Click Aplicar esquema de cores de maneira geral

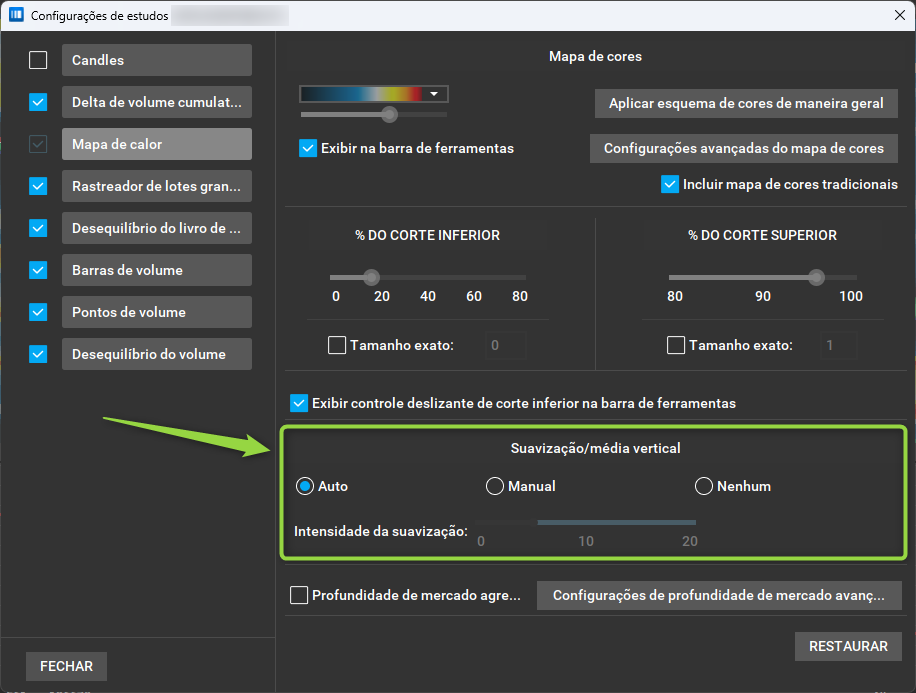746,103
